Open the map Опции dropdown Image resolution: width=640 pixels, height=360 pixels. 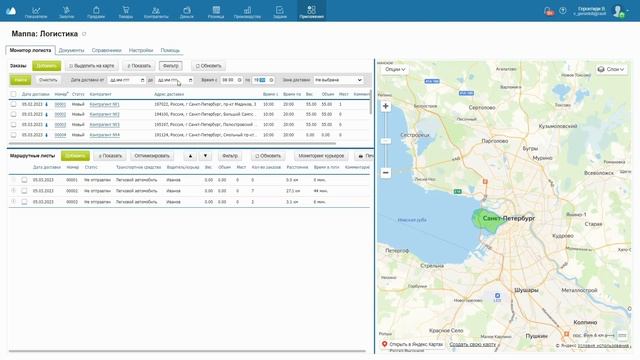[x=395, y=69]
